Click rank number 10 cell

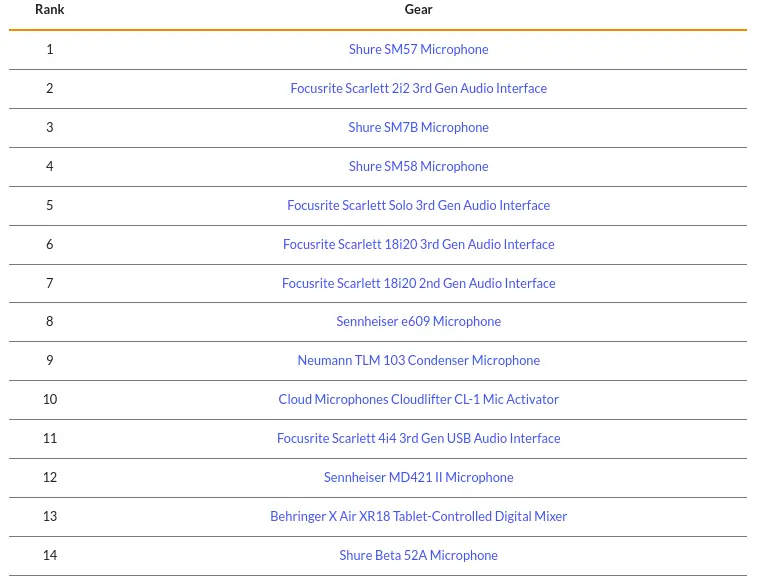tap(50, 400)
